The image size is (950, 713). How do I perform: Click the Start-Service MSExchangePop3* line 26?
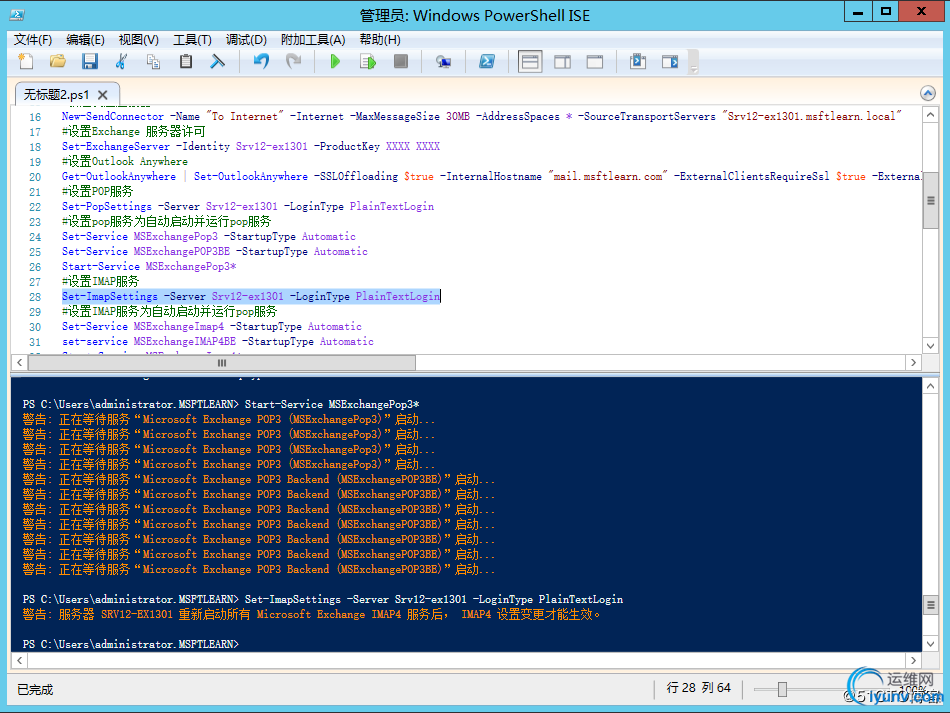(x=149, y=267)
